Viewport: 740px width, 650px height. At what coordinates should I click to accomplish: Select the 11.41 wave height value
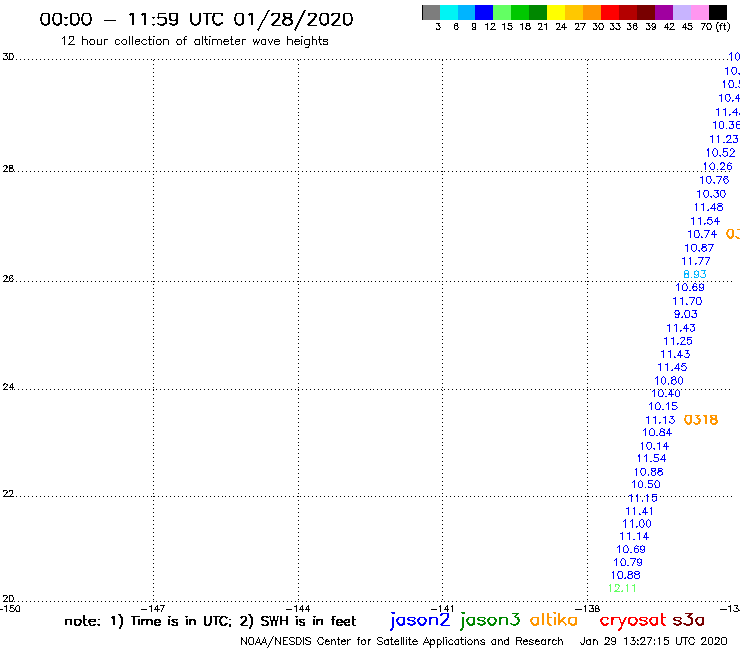tap(639, 511)
